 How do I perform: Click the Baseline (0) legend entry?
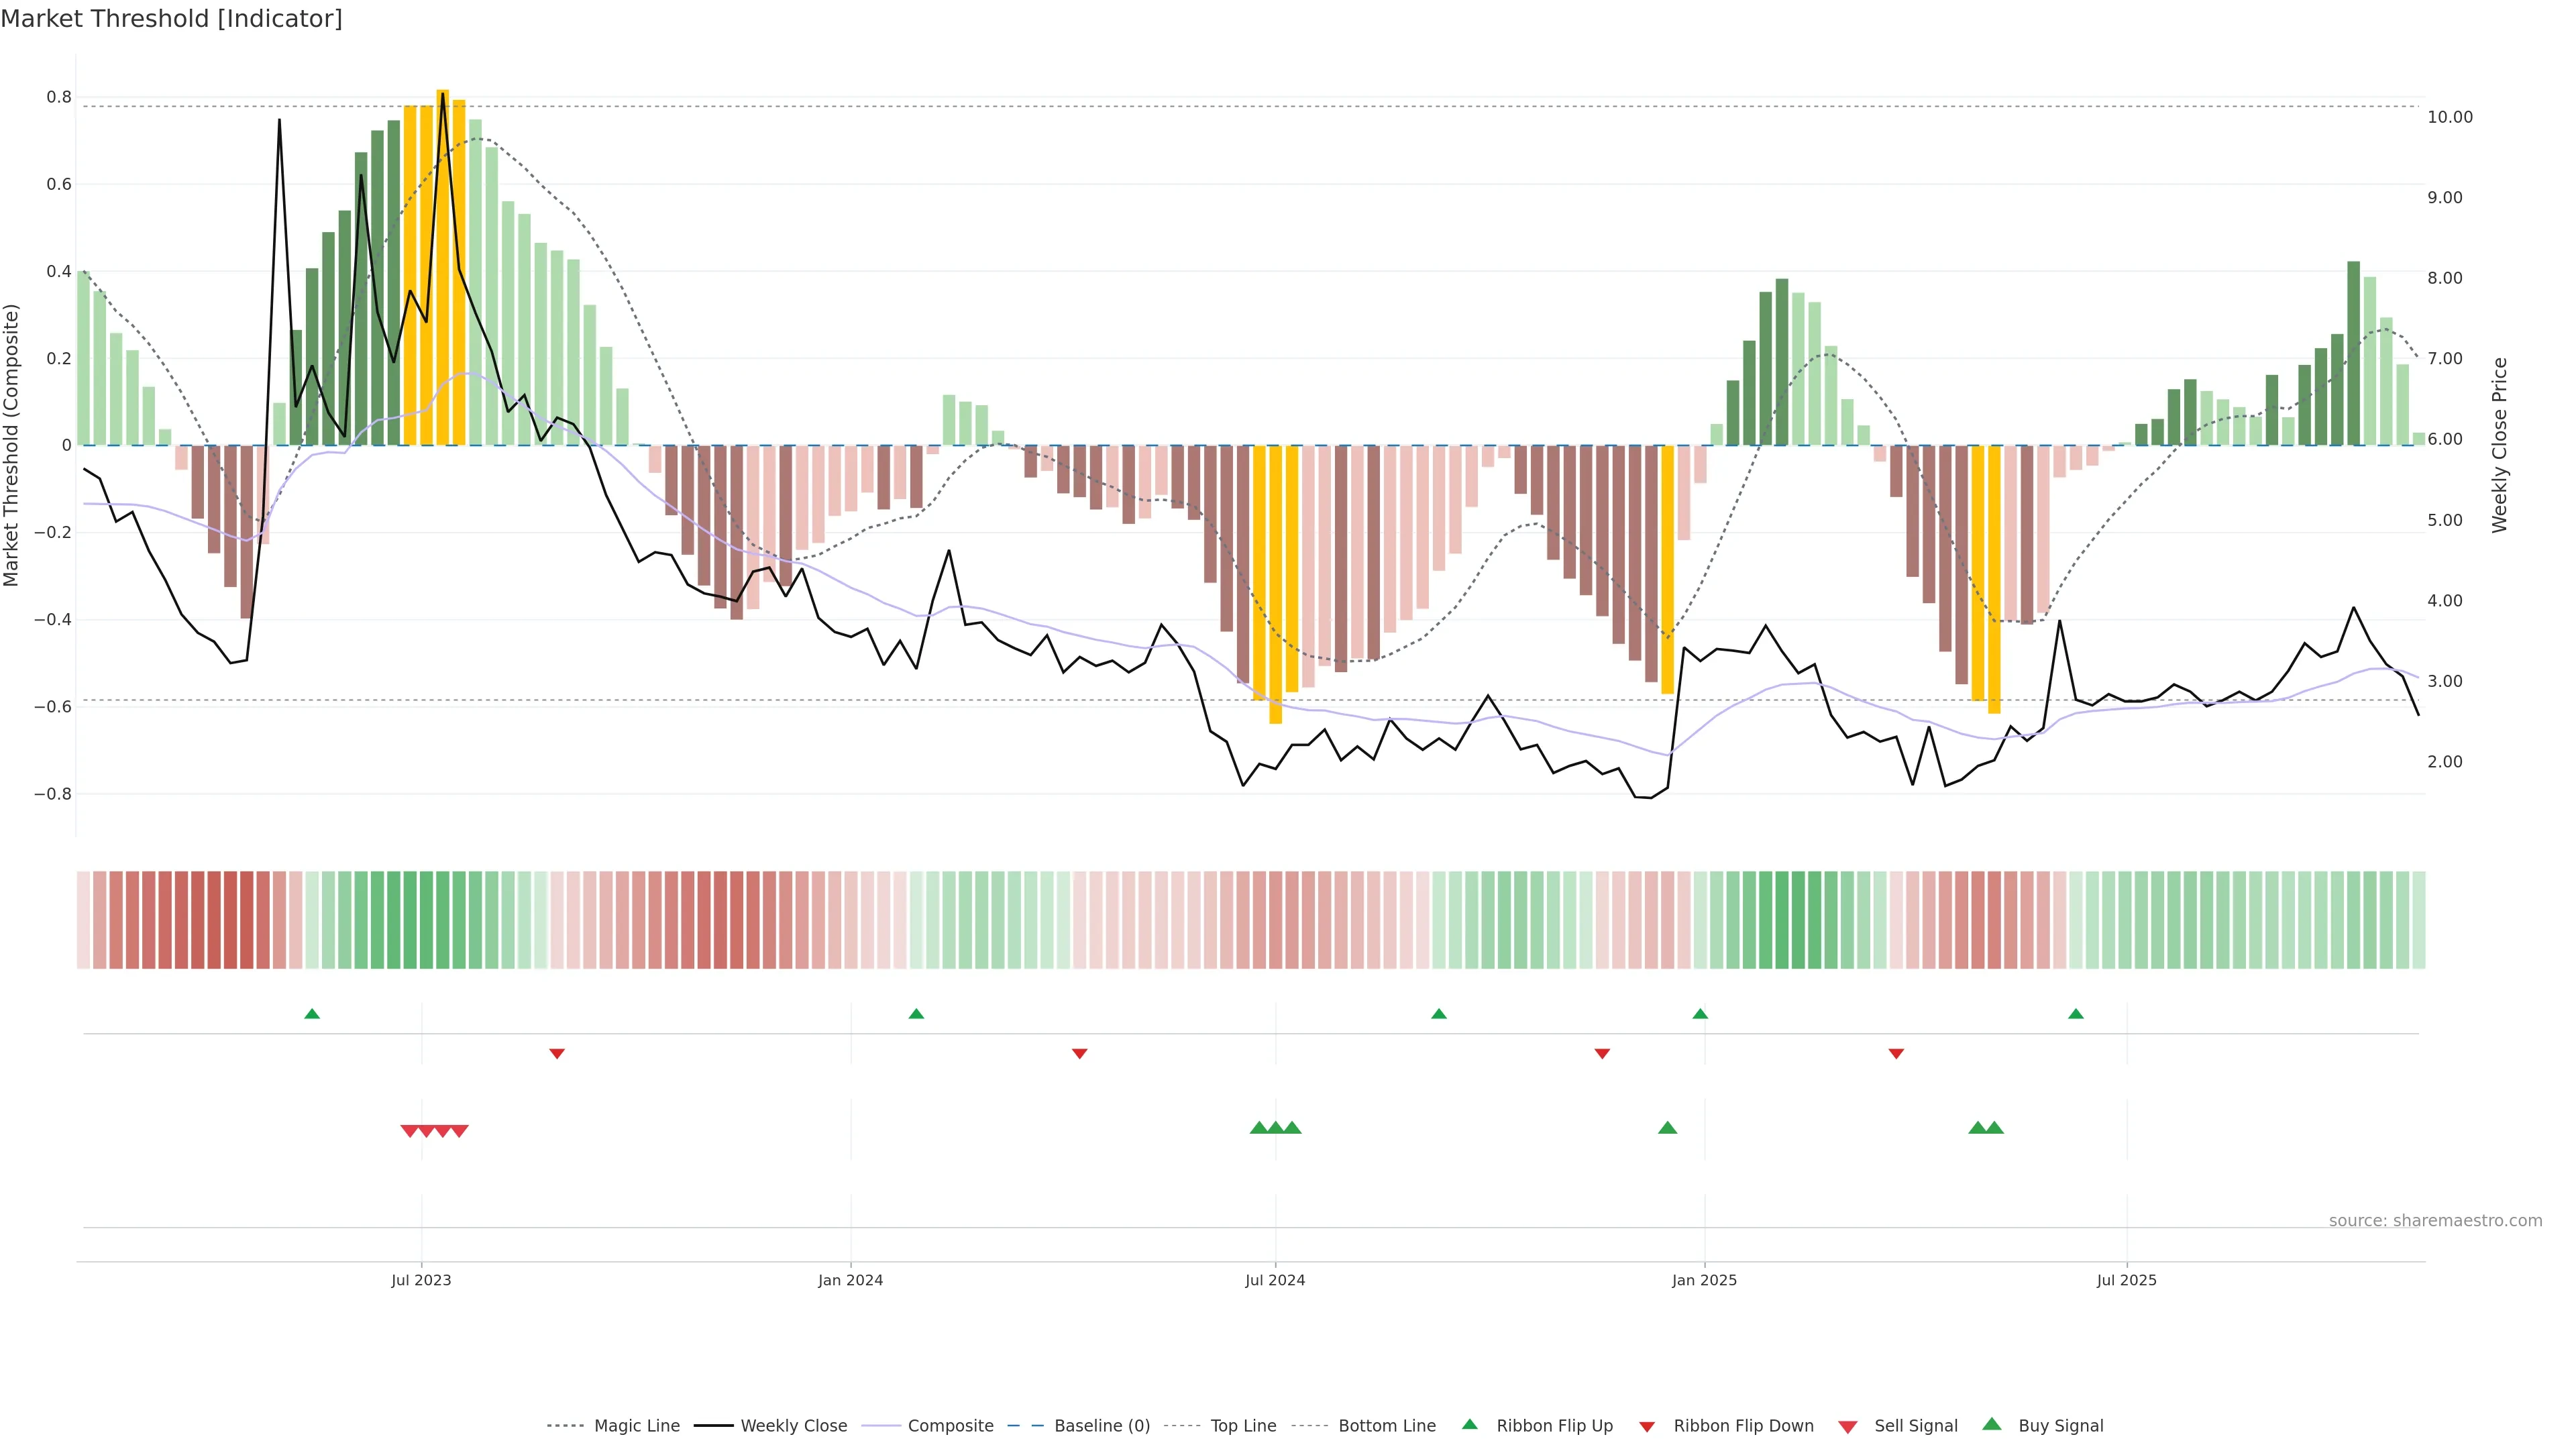tap(1102, 1426)
